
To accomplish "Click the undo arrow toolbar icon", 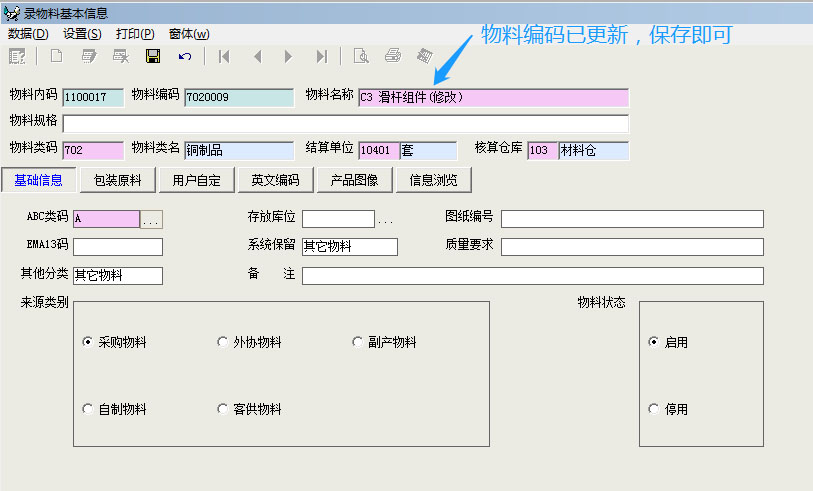I will [x=185, y=56].
